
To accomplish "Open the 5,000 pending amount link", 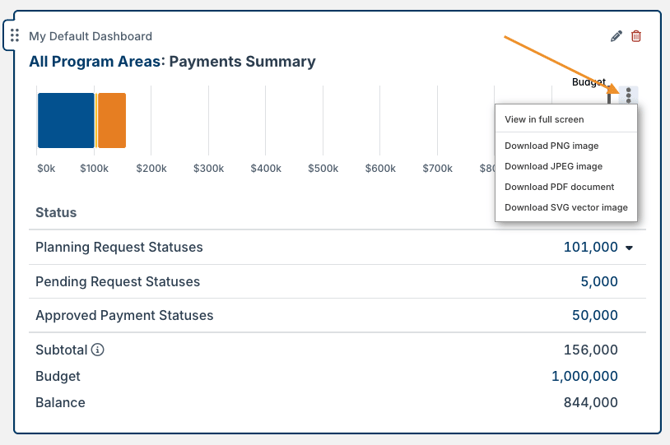I will pos(599,281).
